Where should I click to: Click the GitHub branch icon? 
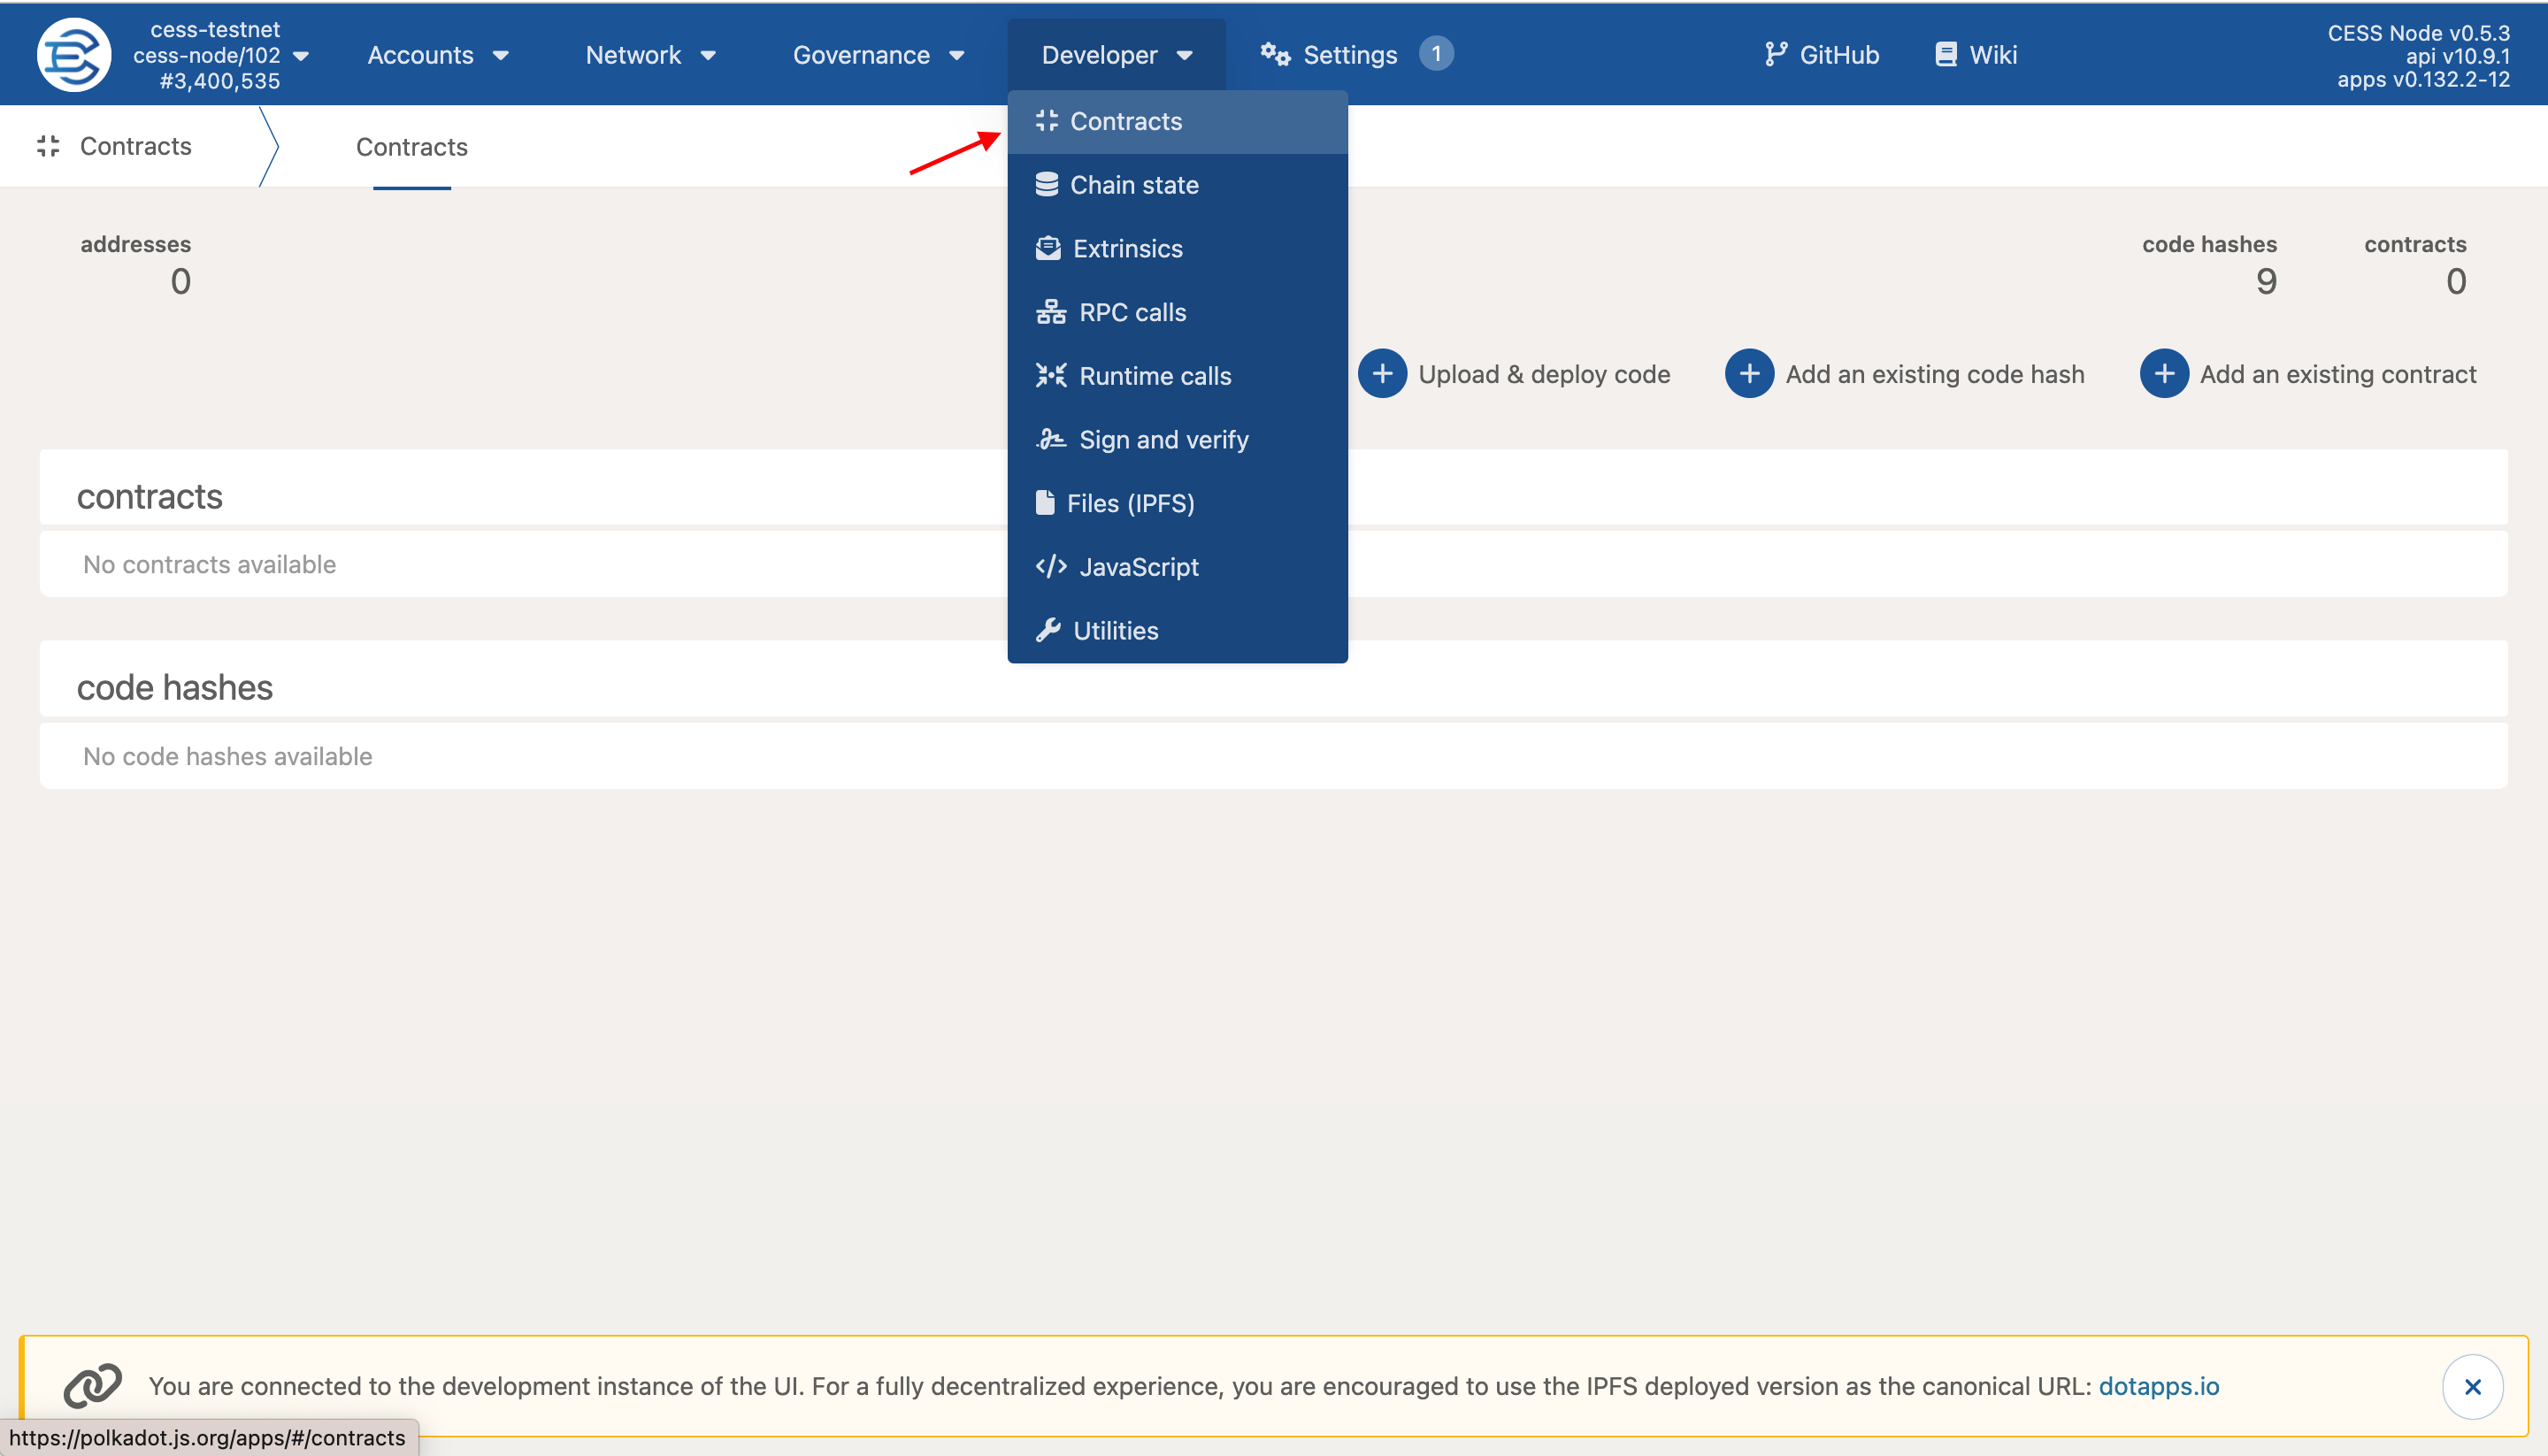(x=1776, y=54)
